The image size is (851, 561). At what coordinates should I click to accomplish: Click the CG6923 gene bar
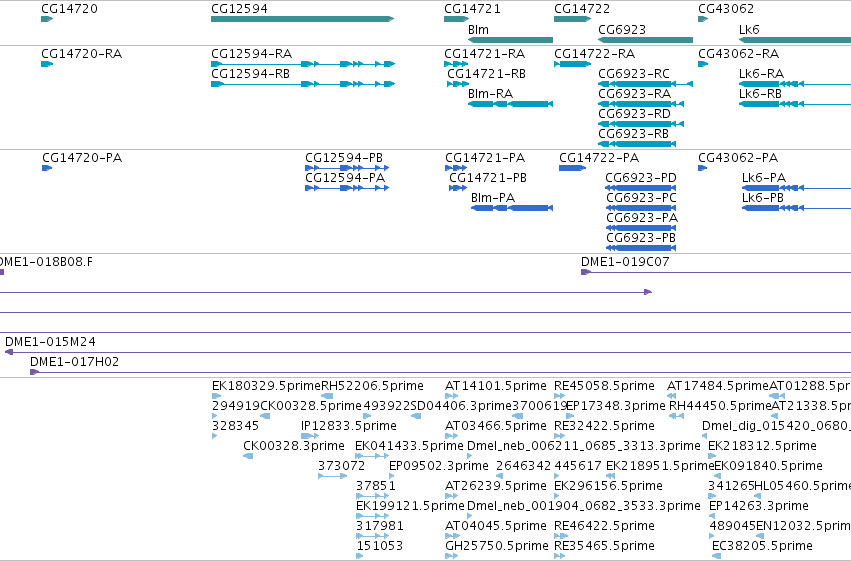(645, 40)
